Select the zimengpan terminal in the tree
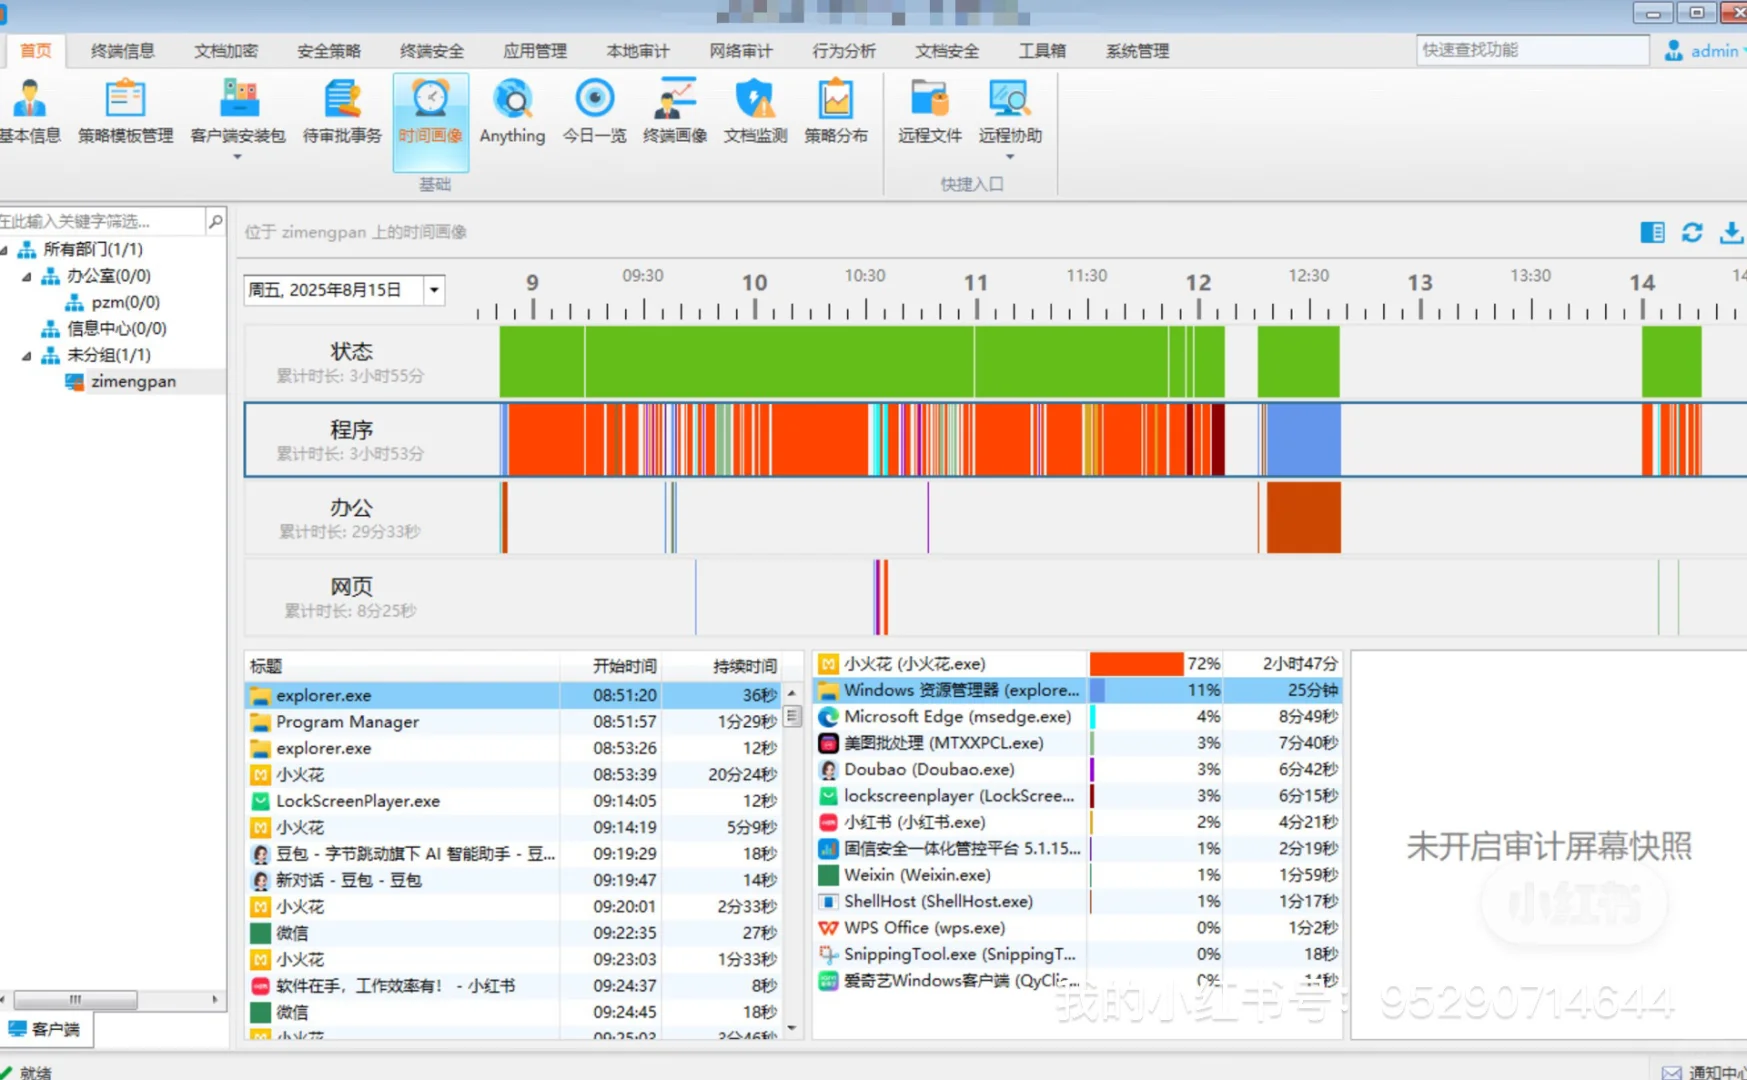The image size is (1747, 1080). (x=133, y=381)
